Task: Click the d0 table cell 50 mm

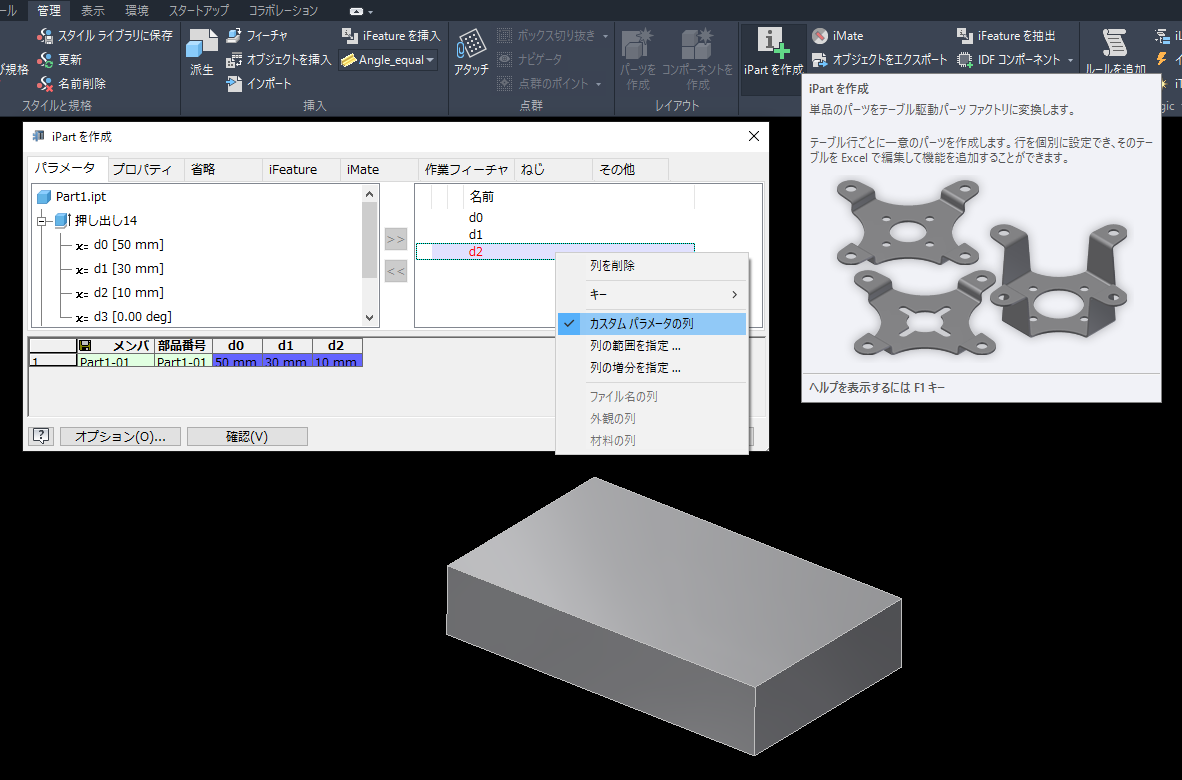Action: pyautogui.click(x=236, y=362)
